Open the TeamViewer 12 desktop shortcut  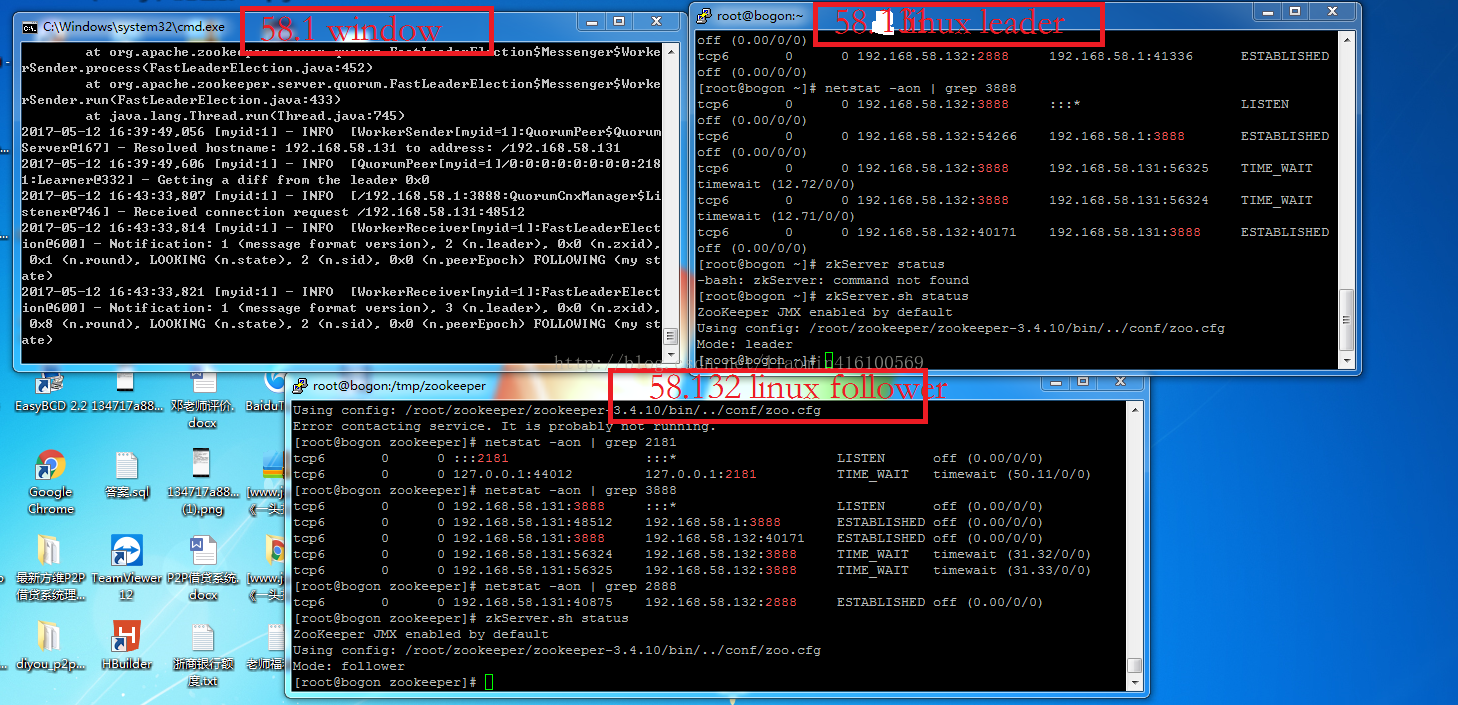126,568
